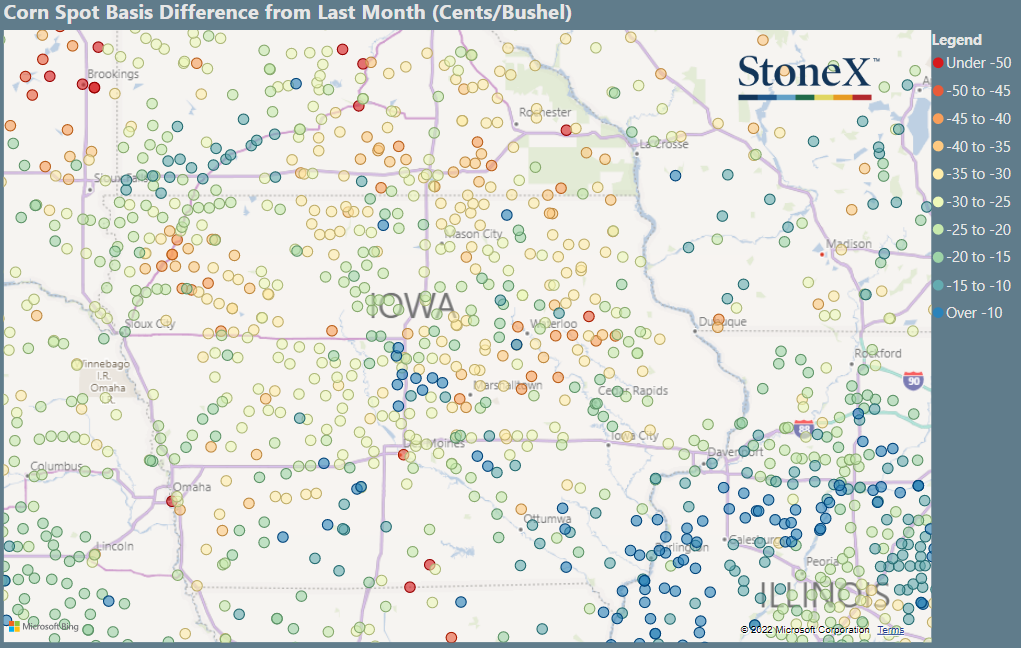Click the Omaha city label
This screenshot has height=648, width=1021.
pyautogui.click(x=191, y=487)
